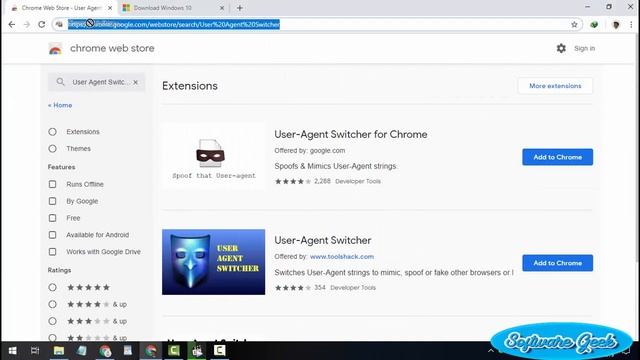640x360 pixels.
Task: Add toolshack User-Agent Switcher to Chrome
Action: coord(558,263)
